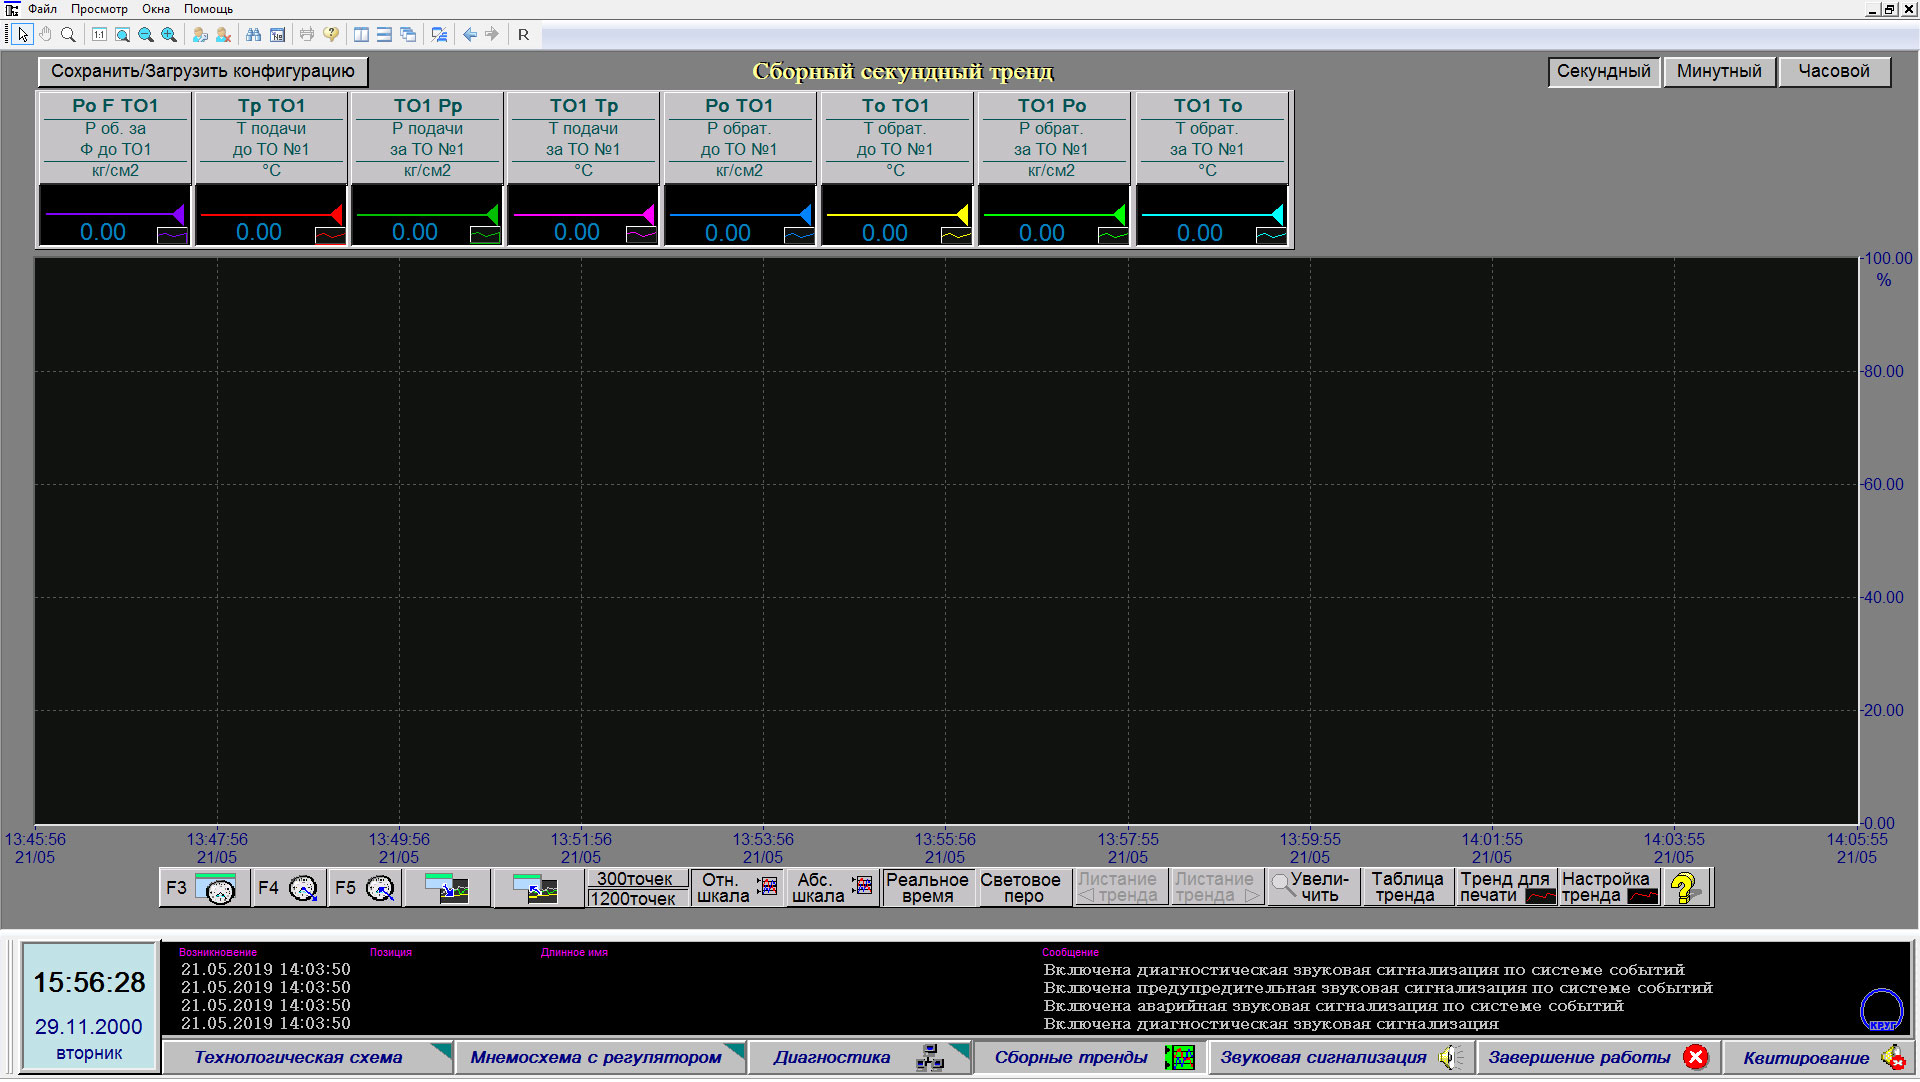Click the user login key icon
This screenshot has width=1920, height=1082.
[x=200, y=34]
